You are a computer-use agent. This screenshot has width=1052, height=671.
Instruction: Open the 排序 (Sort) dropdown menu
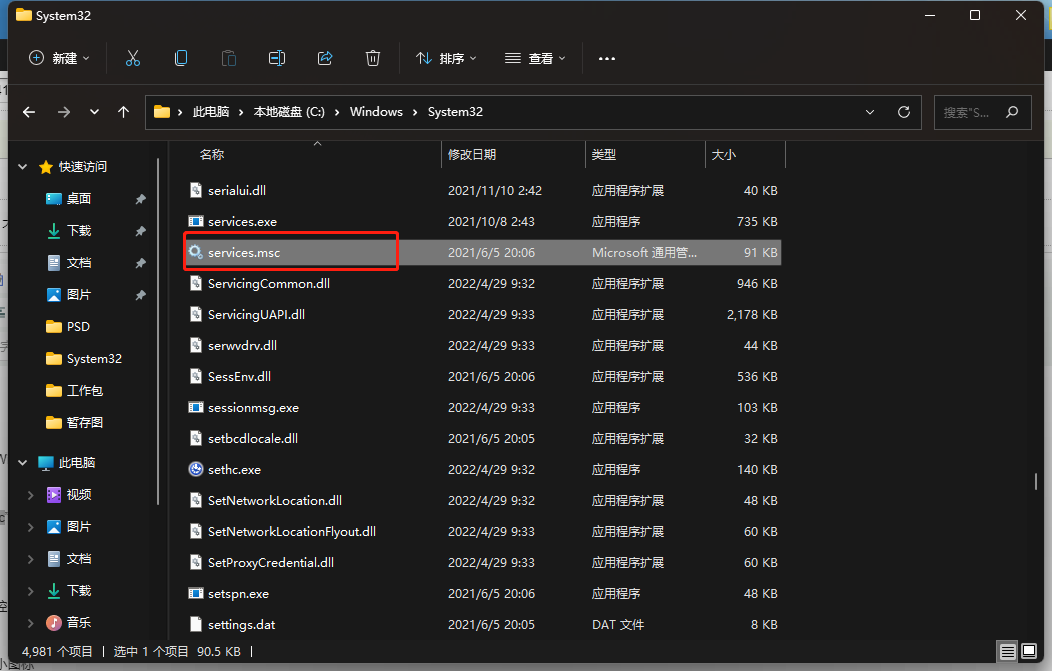click(x=446, y=58)
